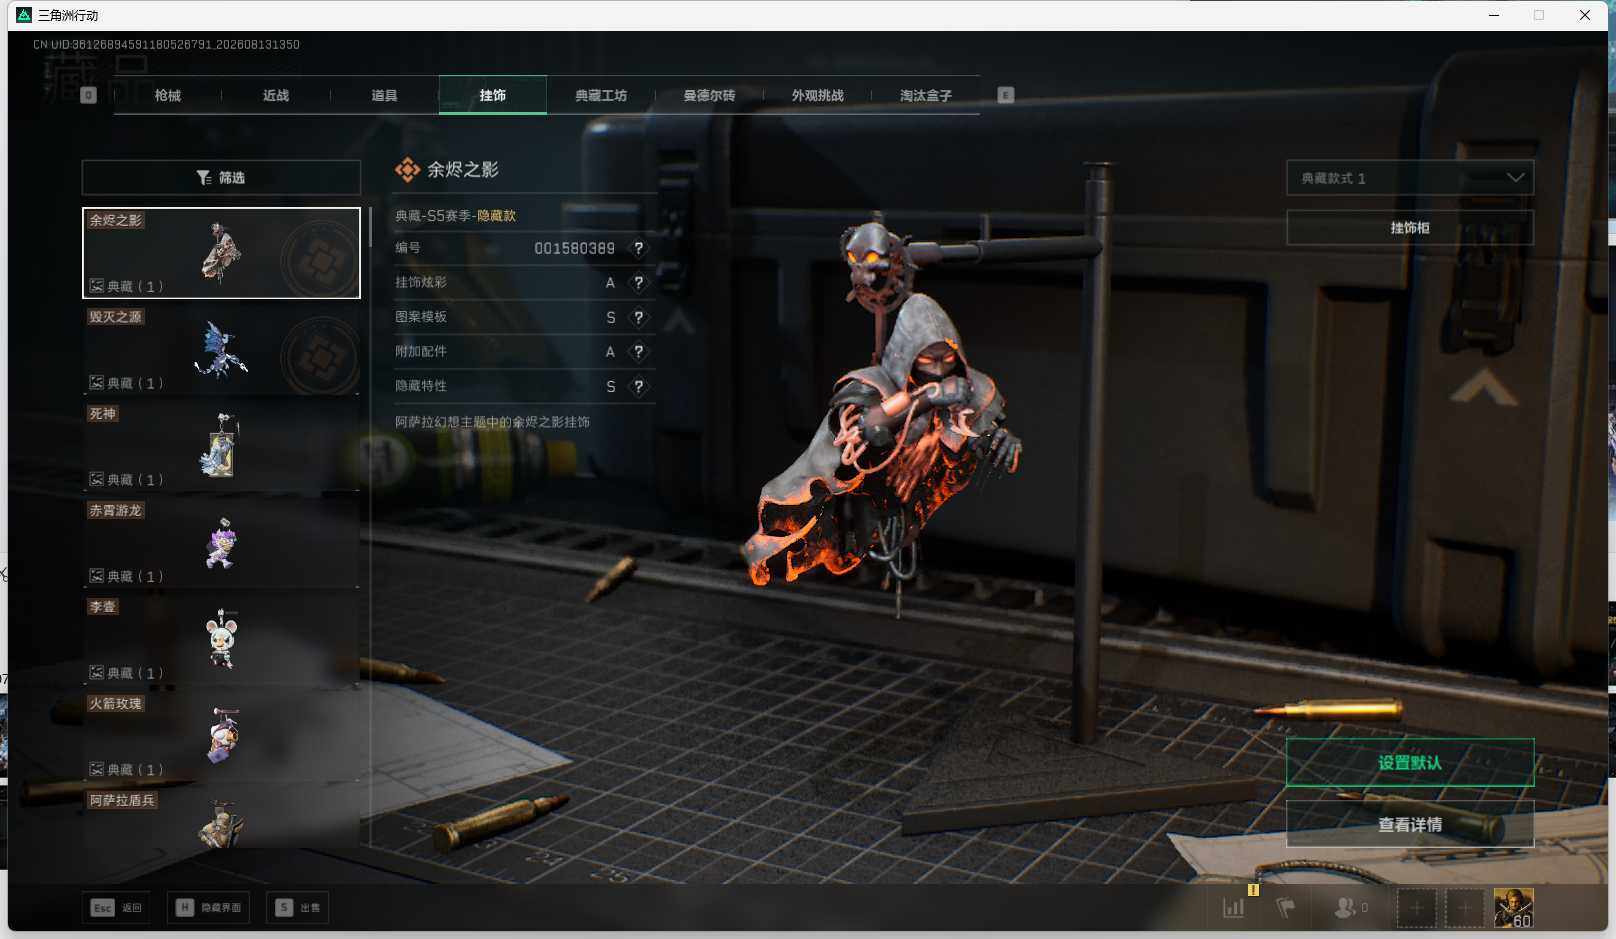Click the 图案模板 attribute label

point(420,317)
